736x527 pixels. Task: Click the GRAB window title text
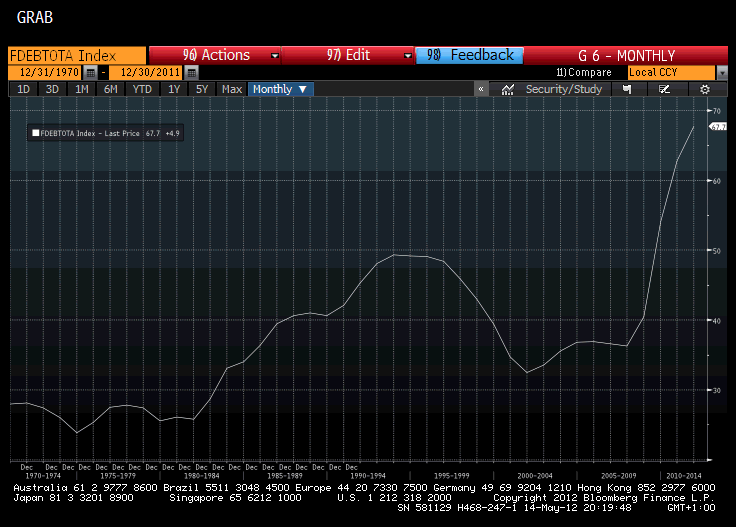point(35,17)
